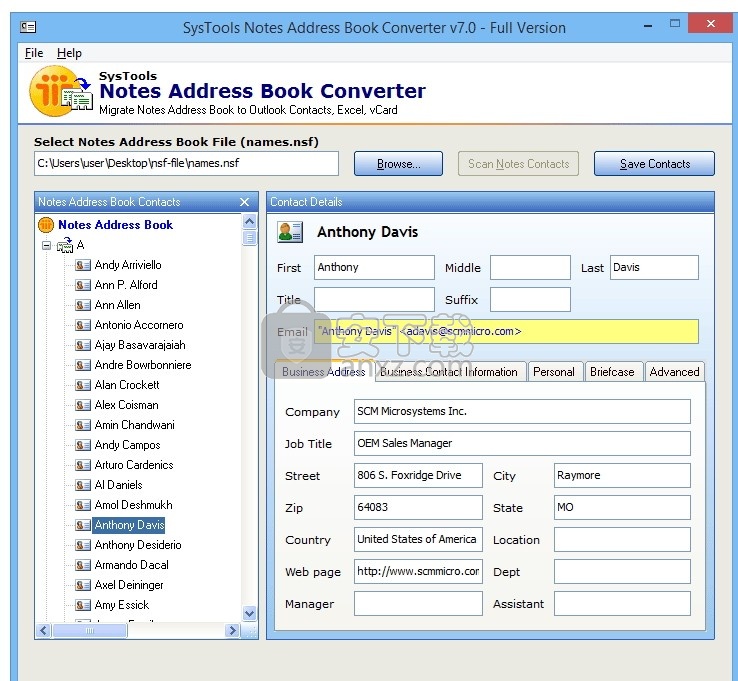
Task: Click the vertical scrollbar thumb in contacts panel
Action: coord(249,238)
